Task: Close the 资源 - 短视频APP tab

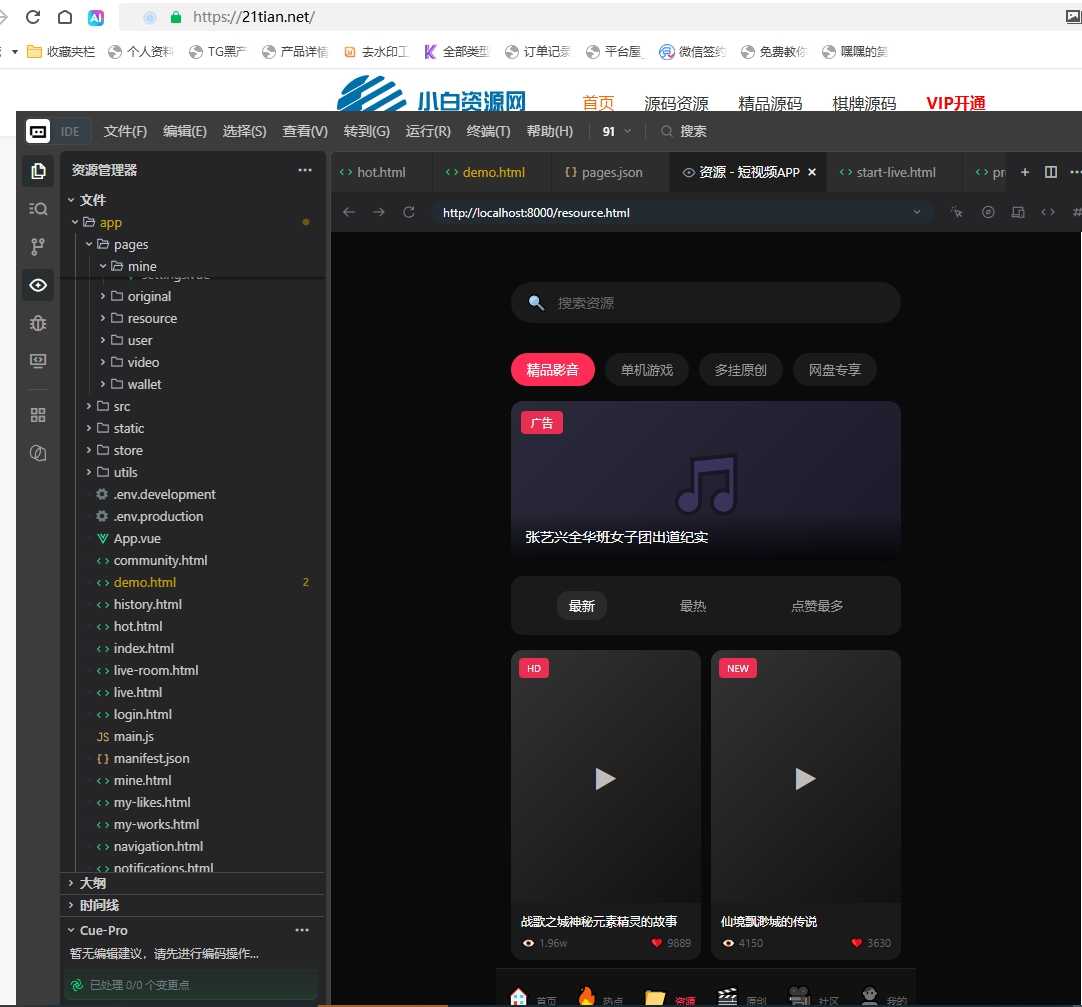Action: coord(812,172)
